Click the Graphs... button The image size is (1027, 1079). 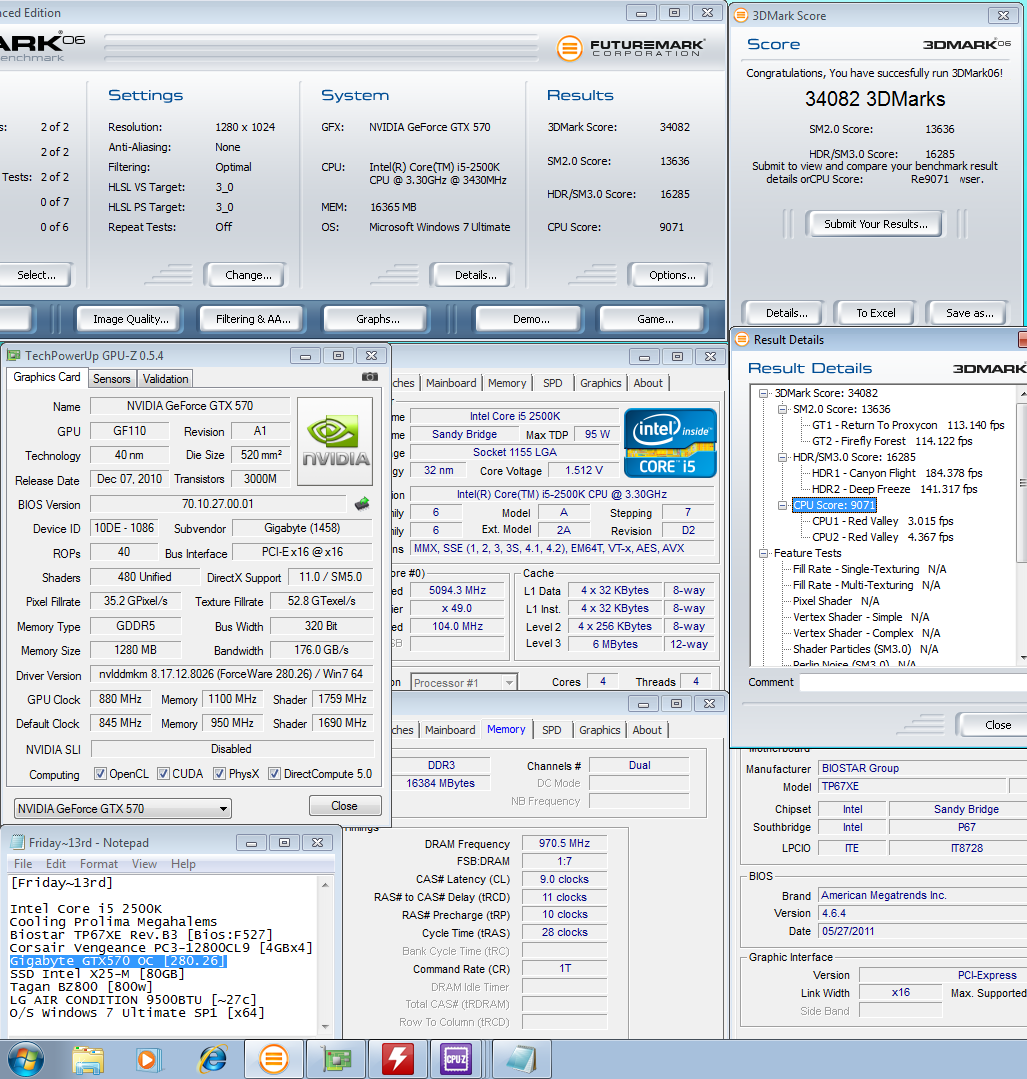pyautogui.click(x=377, y=319)
